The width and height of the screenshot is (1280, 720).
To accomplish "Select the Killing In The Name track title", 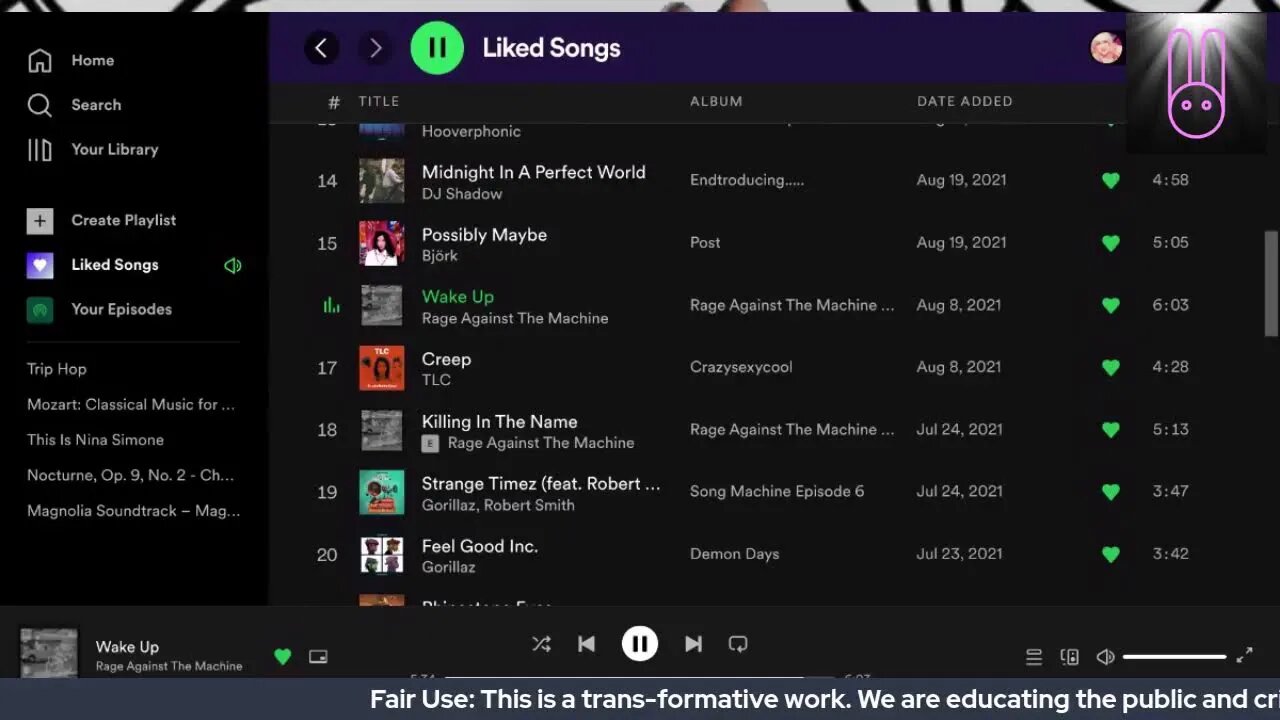I will tap(499, 421).
